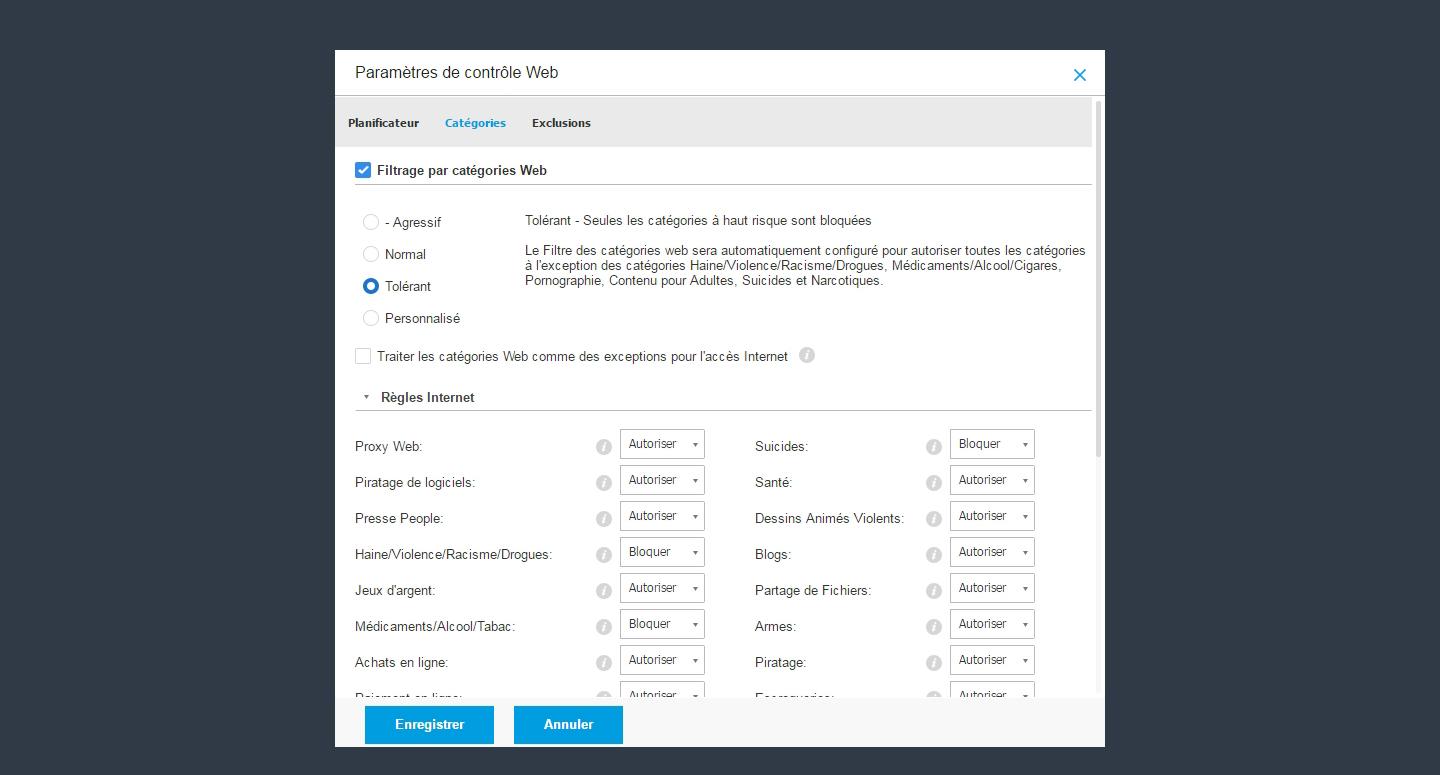The height and width of the screenshot is (775, 1440).
Task: Click info icon beside Traiter les catégories Web option
Action: [807, 355]
